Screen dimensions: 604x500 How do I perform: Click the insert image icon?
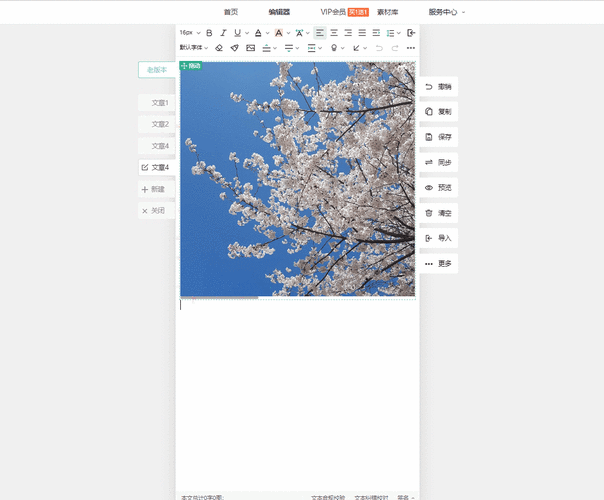click(x=251, y=47)
